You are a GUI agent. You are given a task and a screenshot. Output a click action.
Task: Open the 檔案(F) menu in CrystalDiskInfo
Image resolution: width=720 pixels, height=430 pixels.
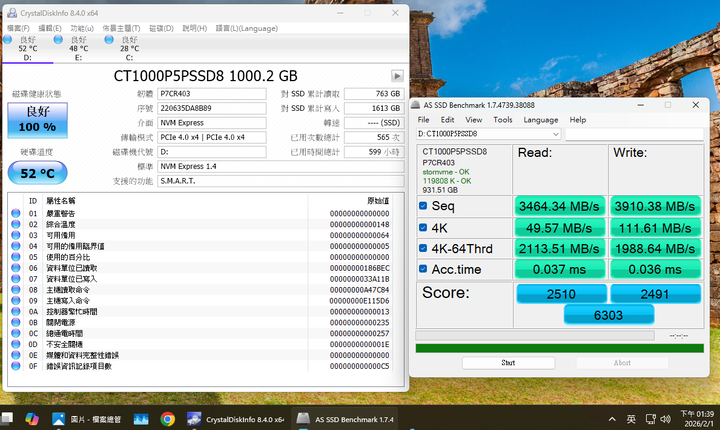pos(18,28)
